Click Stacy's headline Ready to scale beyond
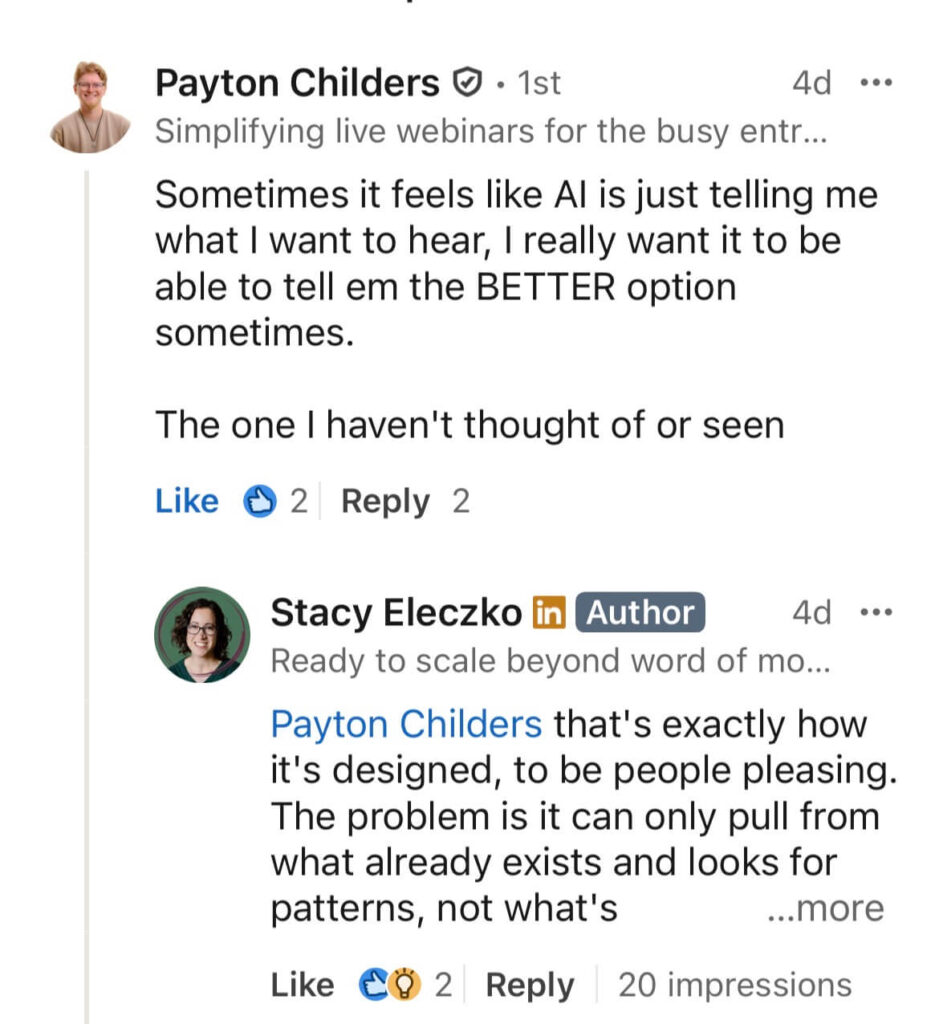939x1024 pixels. (x=550, y=661)
